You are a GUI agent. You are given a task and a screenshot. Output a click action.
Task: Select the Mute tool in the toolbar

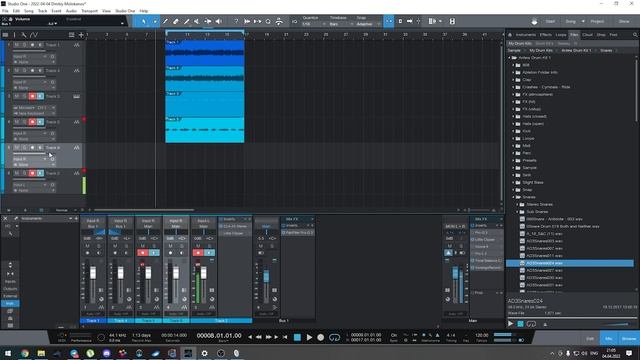[197, 21]
